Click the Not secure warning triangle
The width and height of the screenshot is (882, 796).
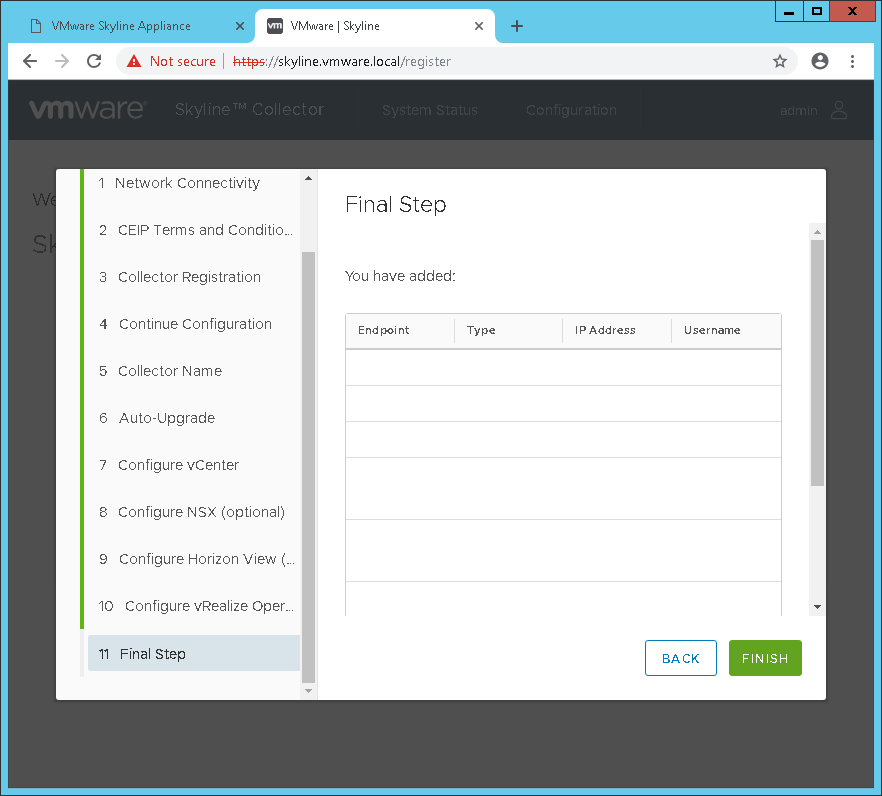point(134,61)
